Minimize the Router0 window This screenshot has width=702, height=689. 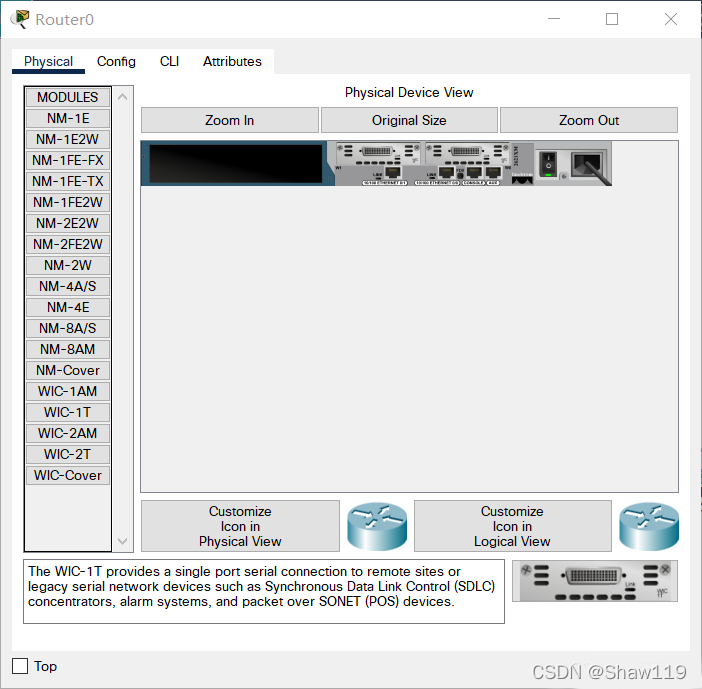(554, 19)
